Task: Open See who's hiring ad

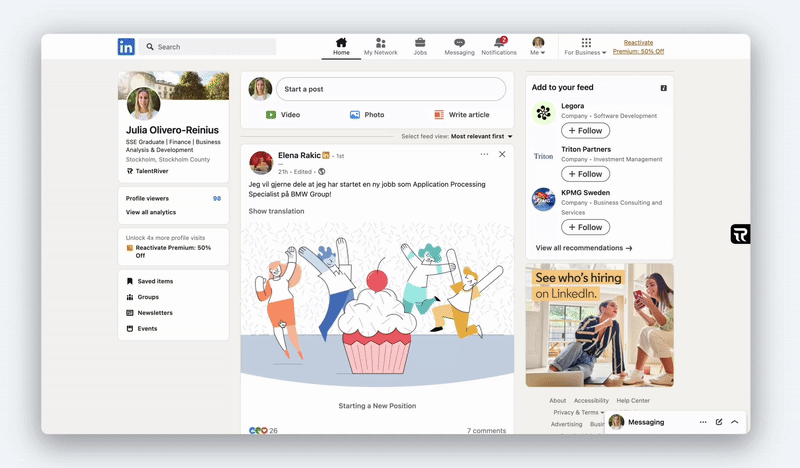Action: [599, 325]
